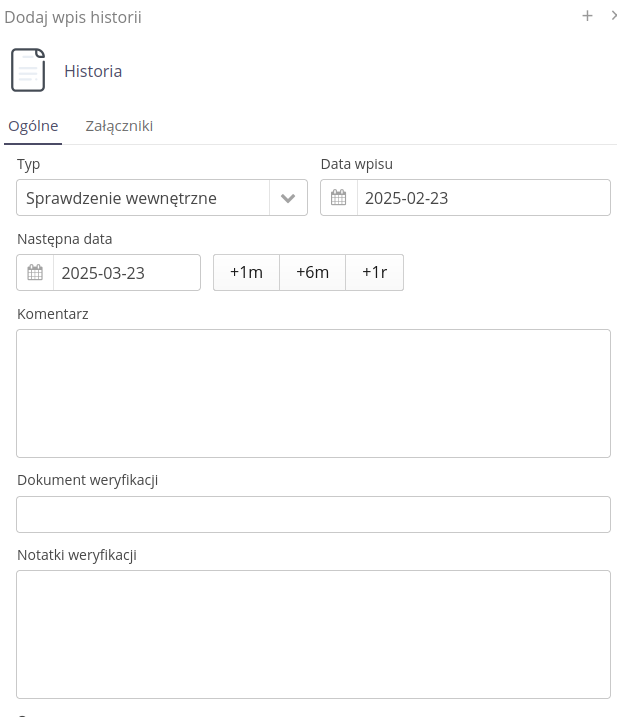The image size is (617, 717).
Task: Click the Dokument weryfikacji input field
Action: point(313,514)
